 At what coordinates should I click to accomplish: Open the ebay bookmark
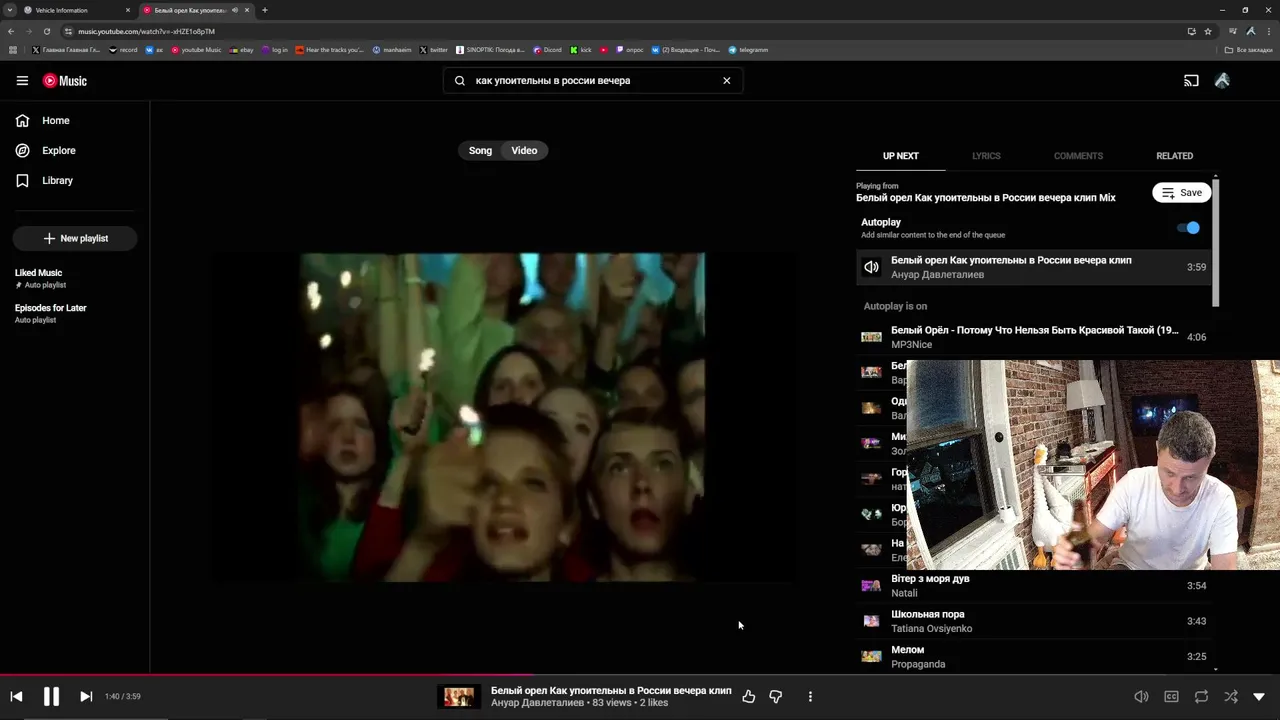point(241,50)
